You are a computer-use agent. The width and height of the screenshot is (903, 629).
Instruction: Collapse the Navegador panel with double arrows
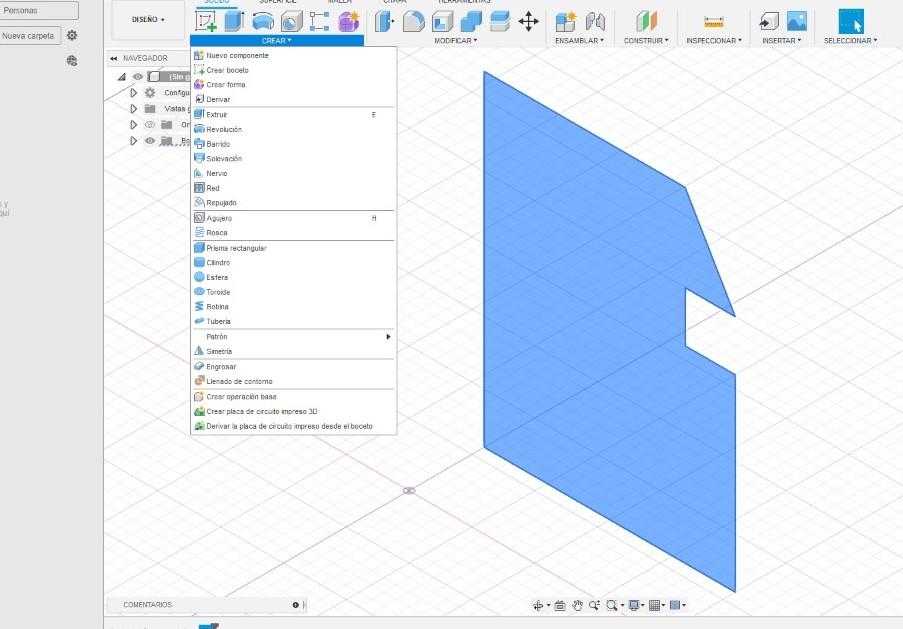(x=113, y=58)
